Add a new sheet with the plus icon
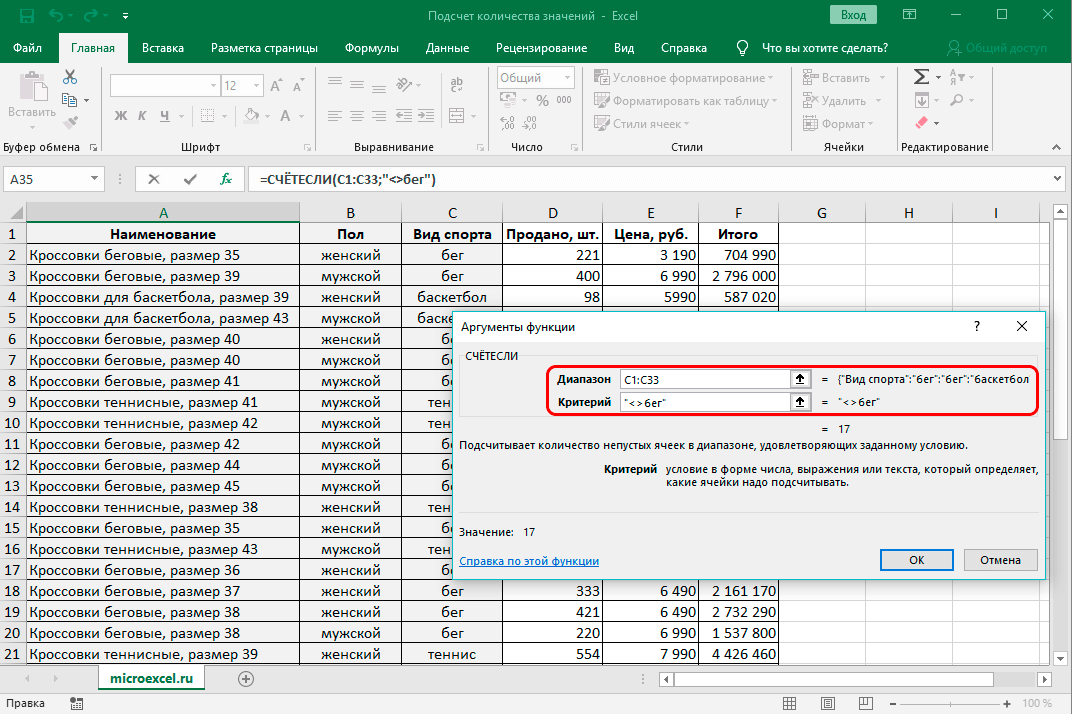 [246, 678]
